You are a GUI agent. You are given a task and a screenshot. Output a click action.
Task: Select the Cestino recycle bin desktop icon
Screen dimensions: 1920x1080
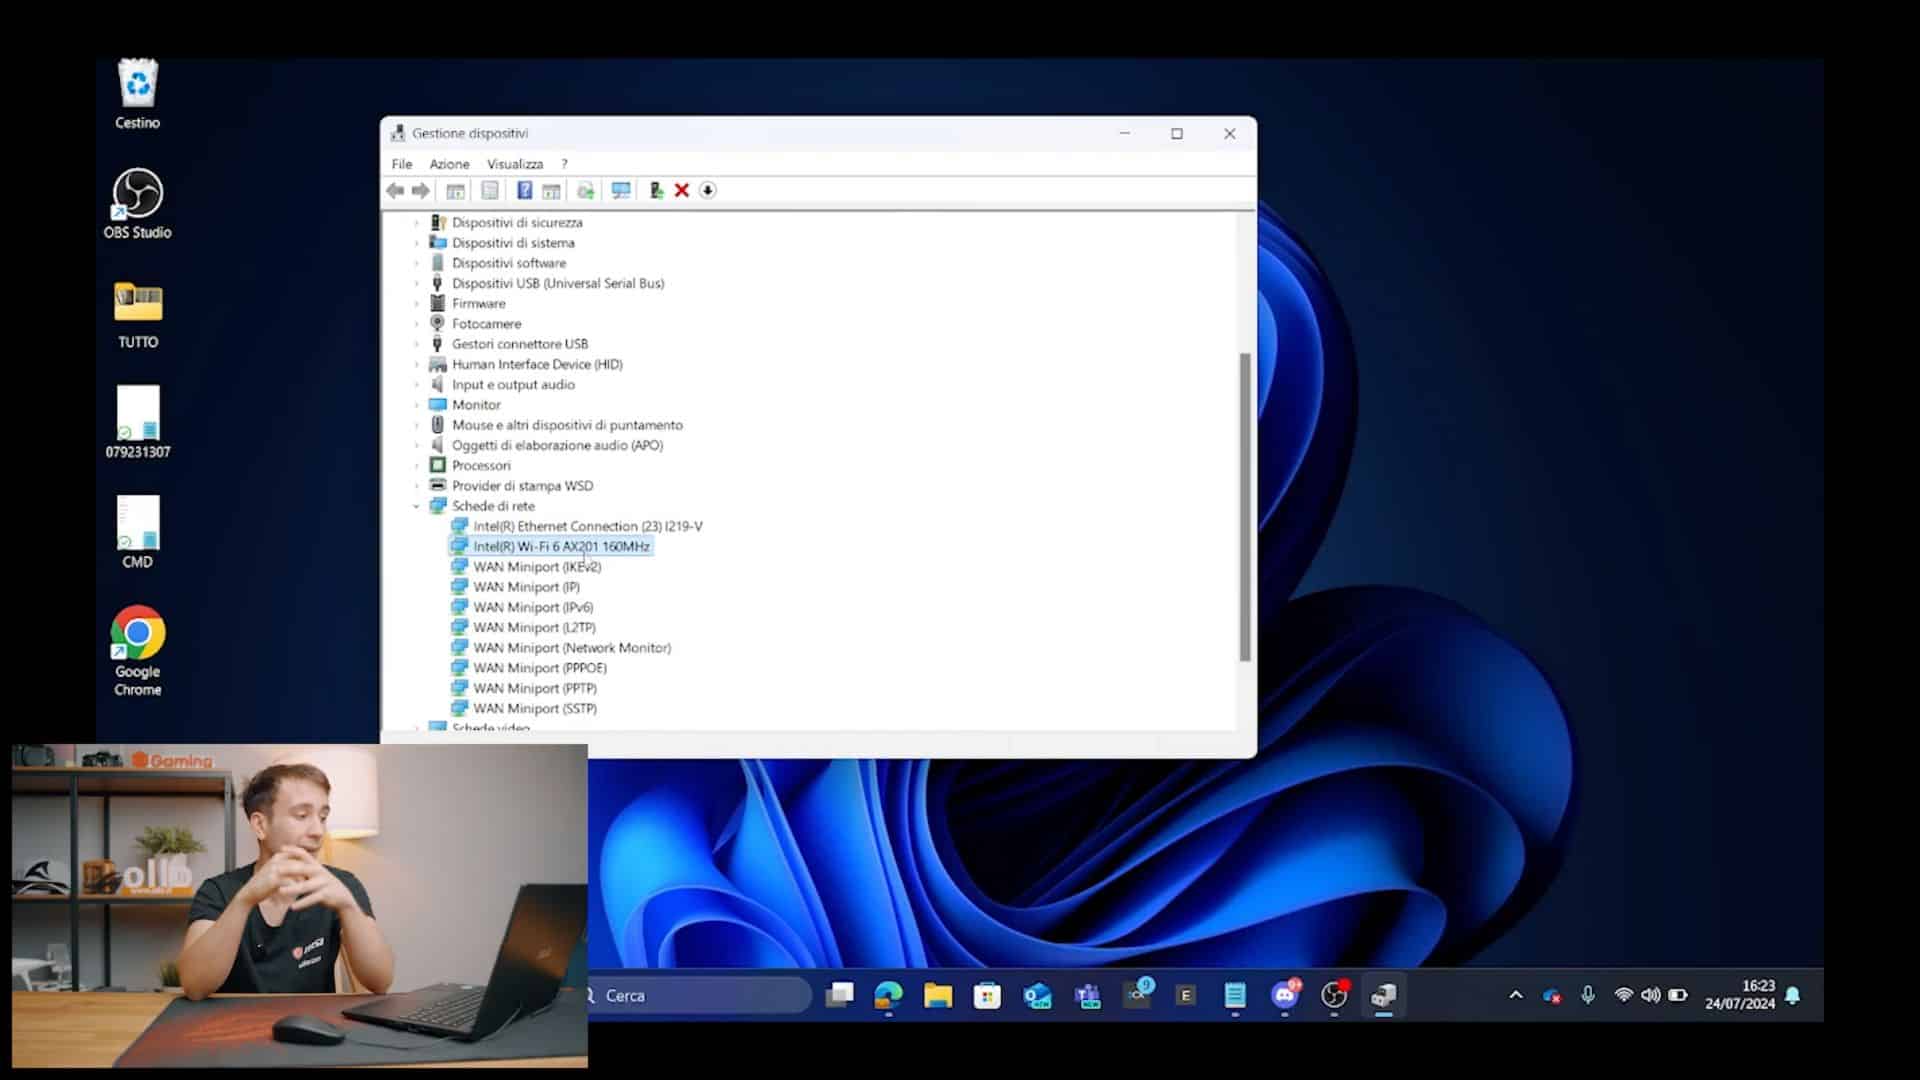[137, 94]
